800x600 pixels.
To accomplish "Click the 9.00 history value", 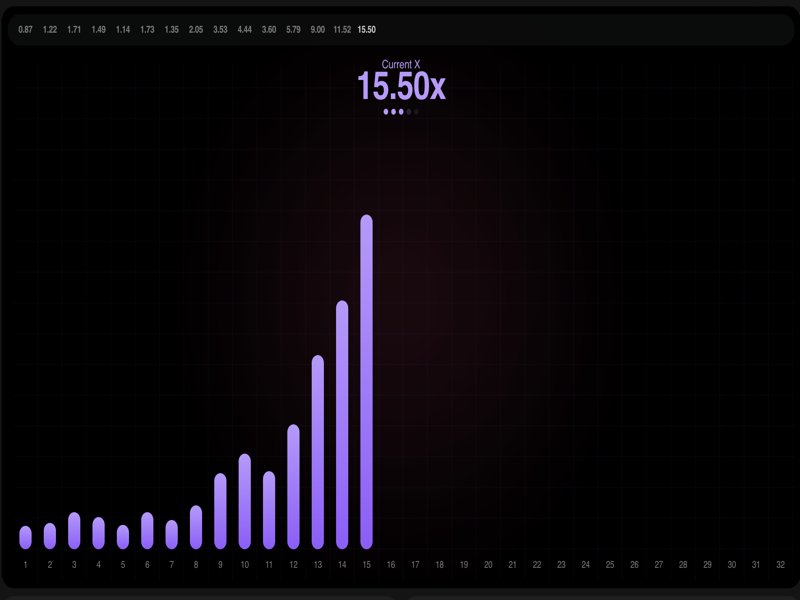I will tap(317, 30).
